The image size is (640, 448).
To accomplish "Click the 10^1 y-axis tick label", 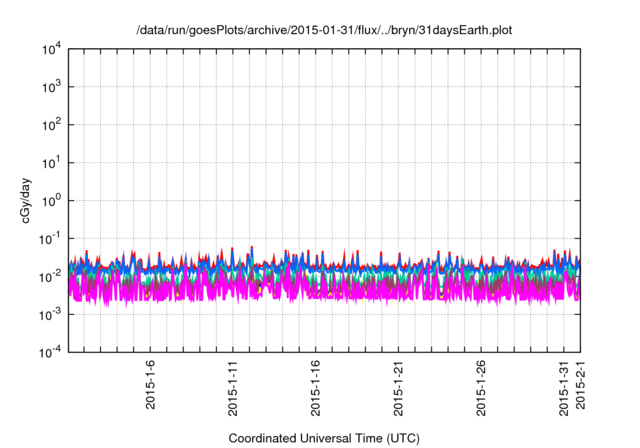I will (51, 162).
